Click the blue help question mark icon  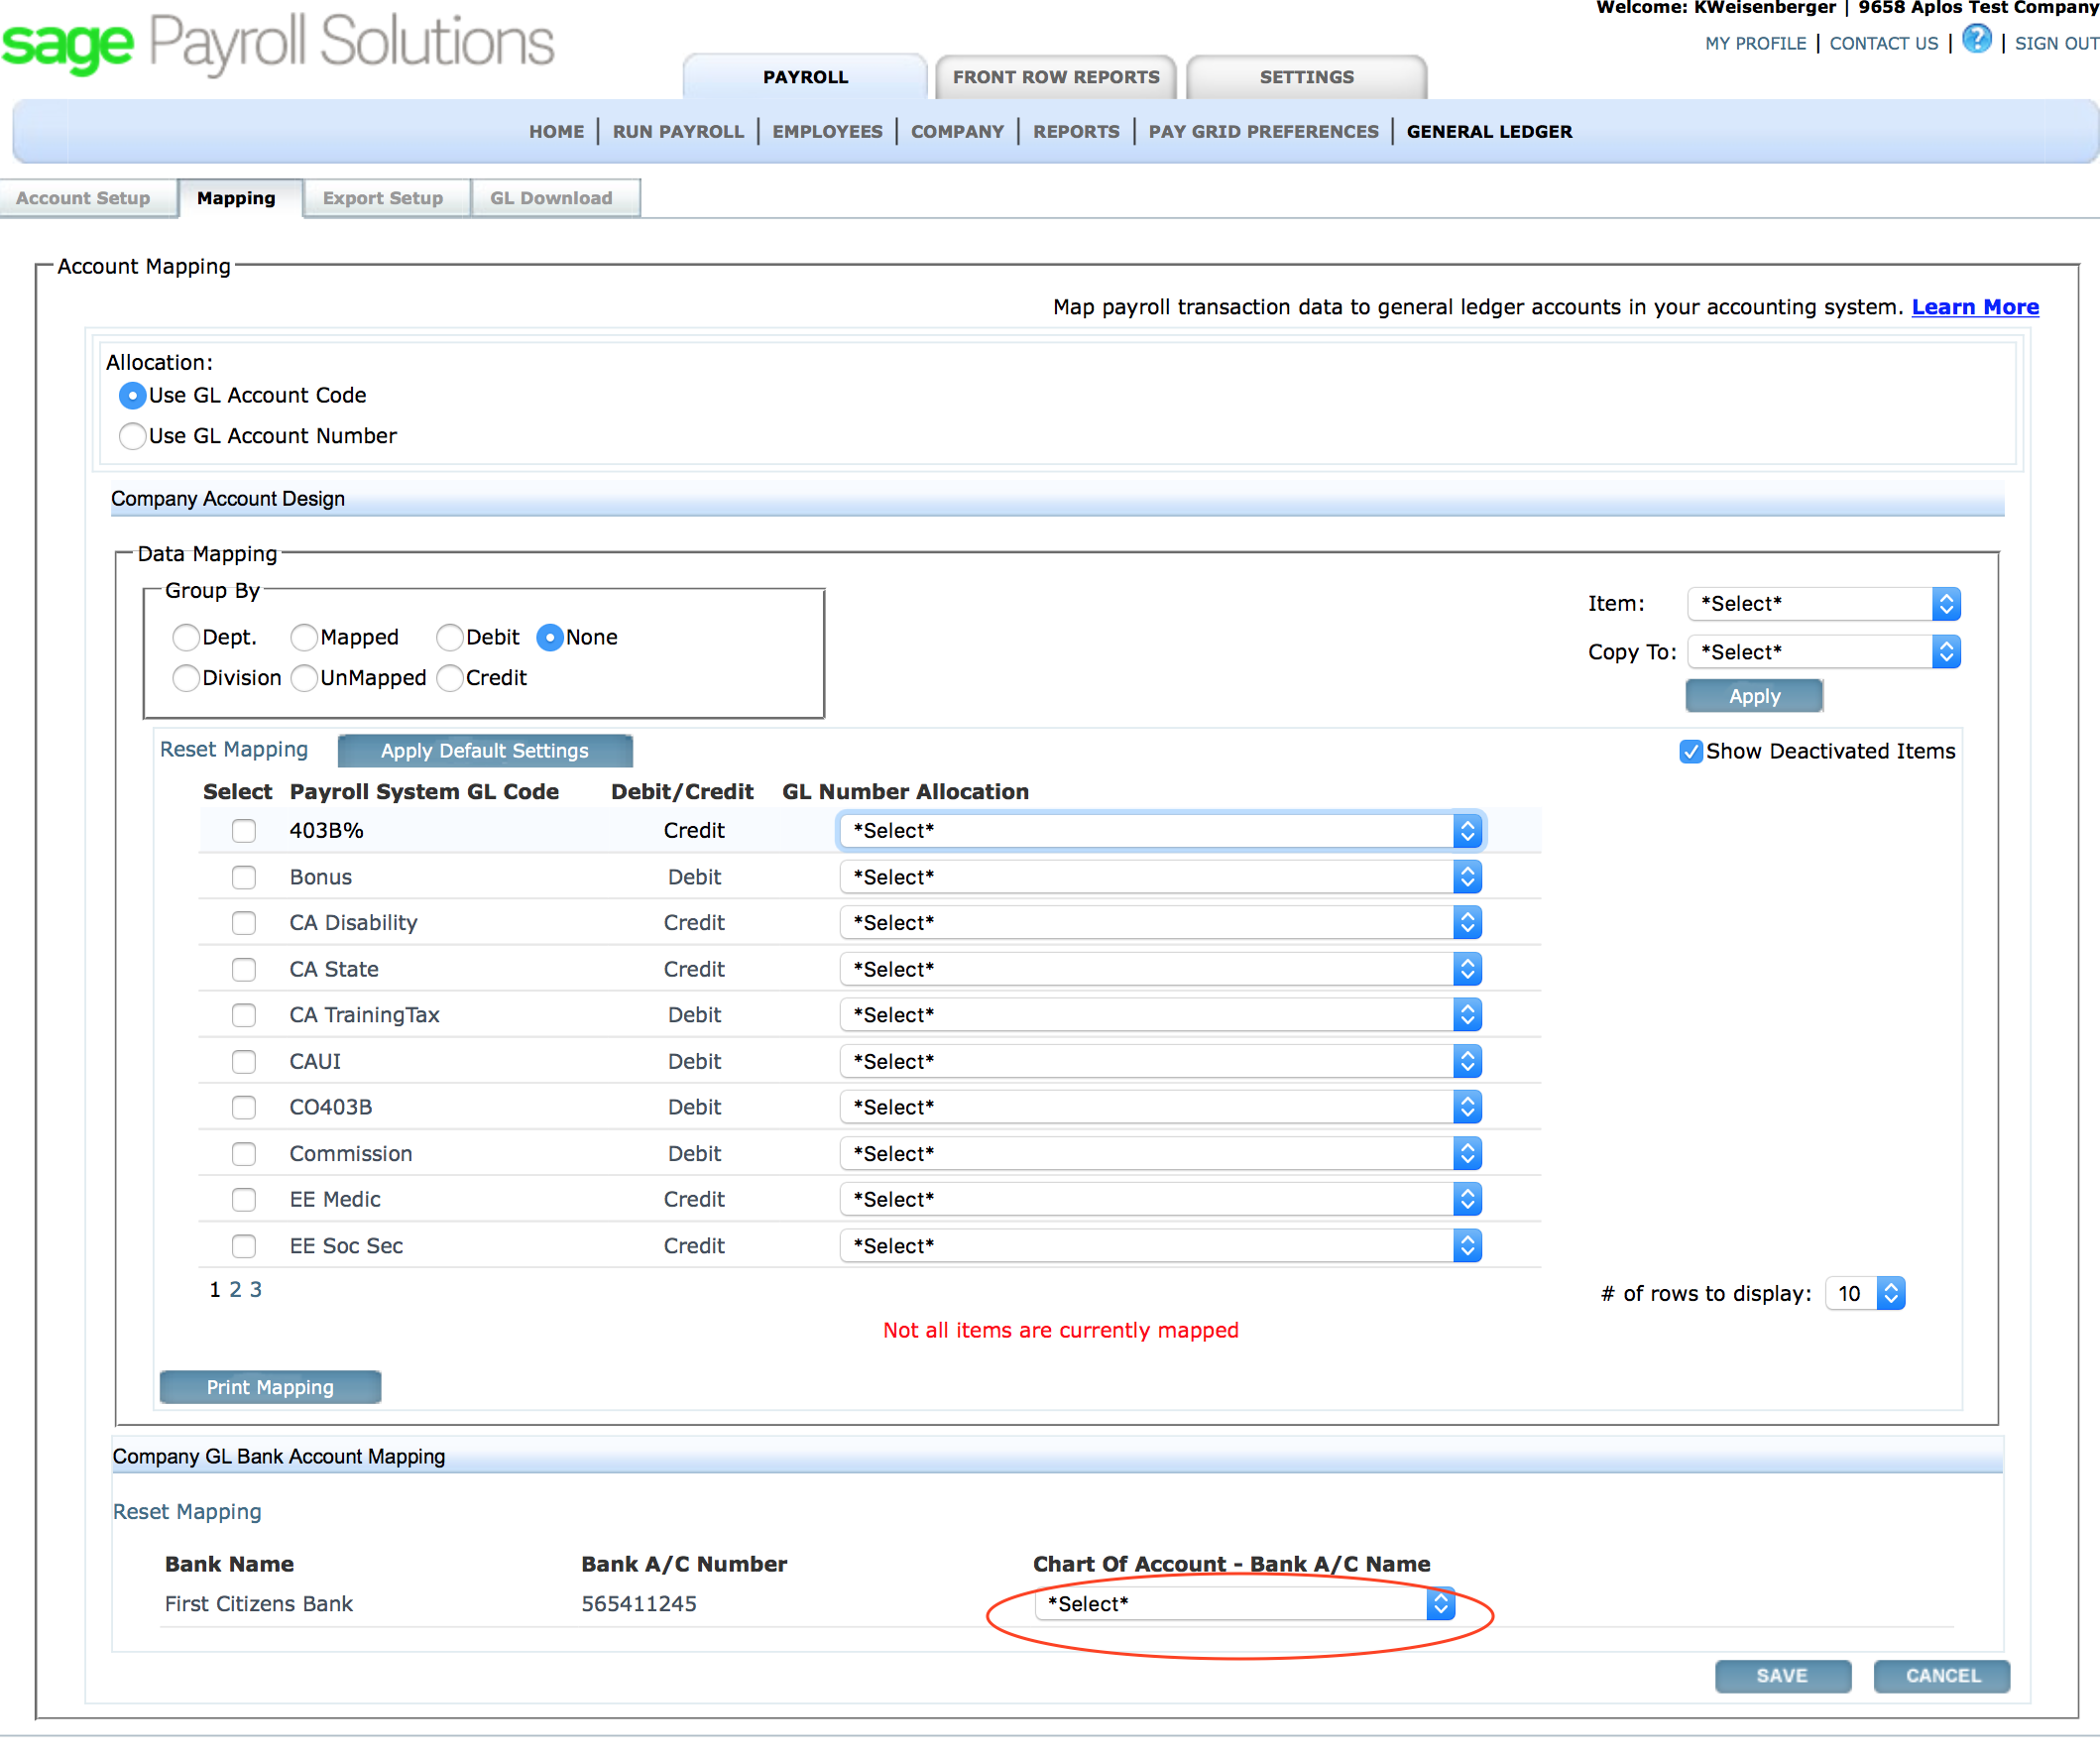tap(1976, 40)
